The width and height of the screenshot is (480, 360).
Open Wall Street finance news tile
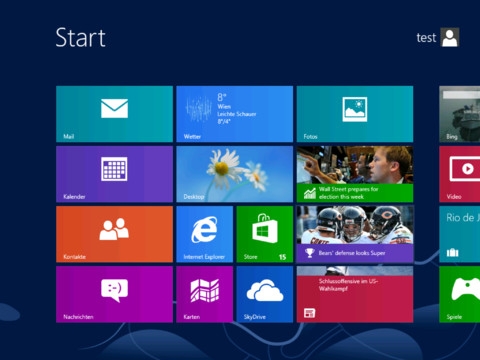pos(355,174)
